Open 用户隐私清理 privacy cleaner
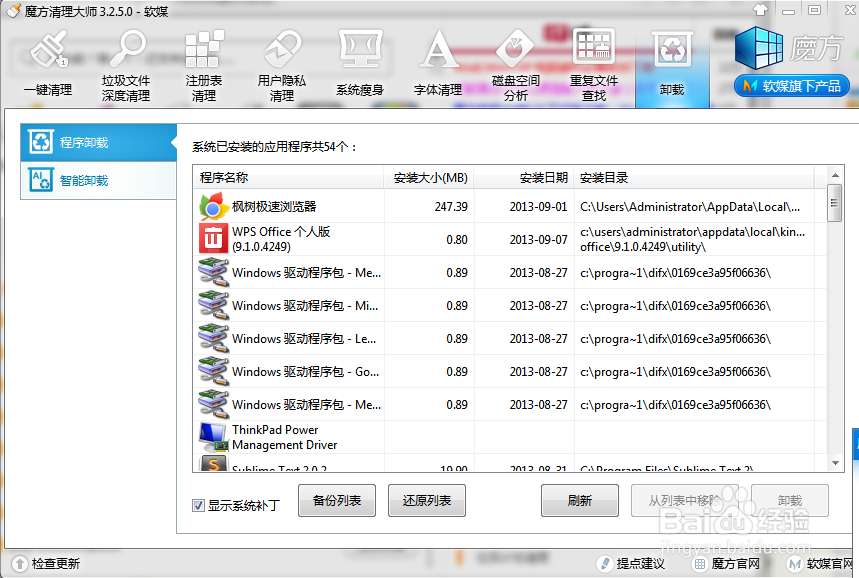 coord(282,66)
